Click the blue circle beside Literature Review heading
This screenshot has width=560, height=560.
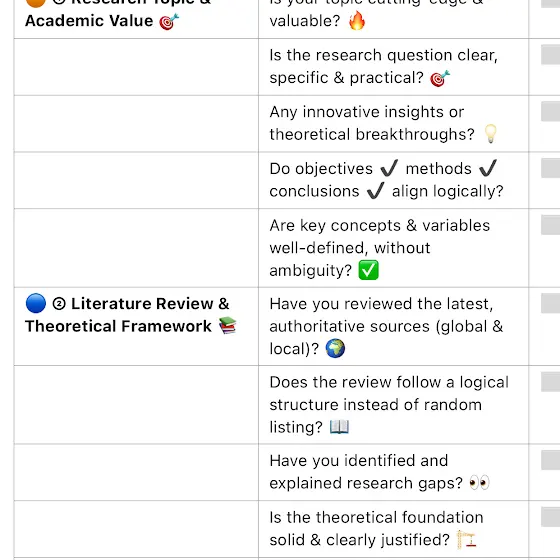36,303
